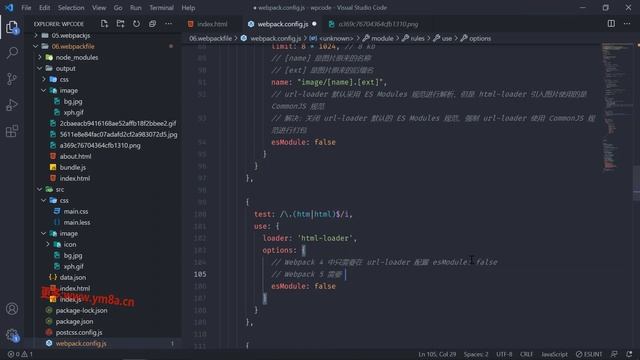Viewport: 640px width, 360px height.
Task: Expand the node_modules folder
Action: (x=76, y=58)
